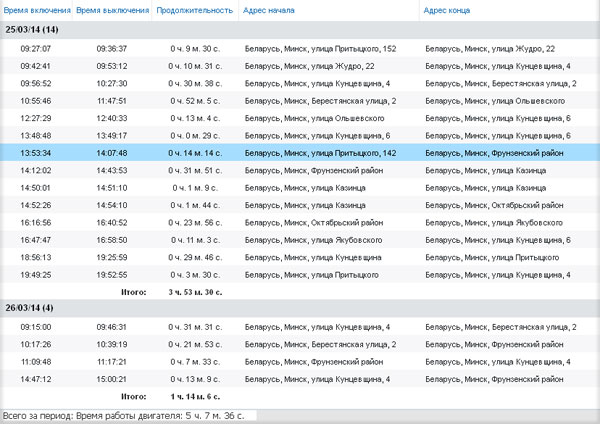Image resolution: width=600 pixels, height=424 pixels.
Task: Click duration 0 ч. 29 м. 46 с.
Action: tap(195, 257)
